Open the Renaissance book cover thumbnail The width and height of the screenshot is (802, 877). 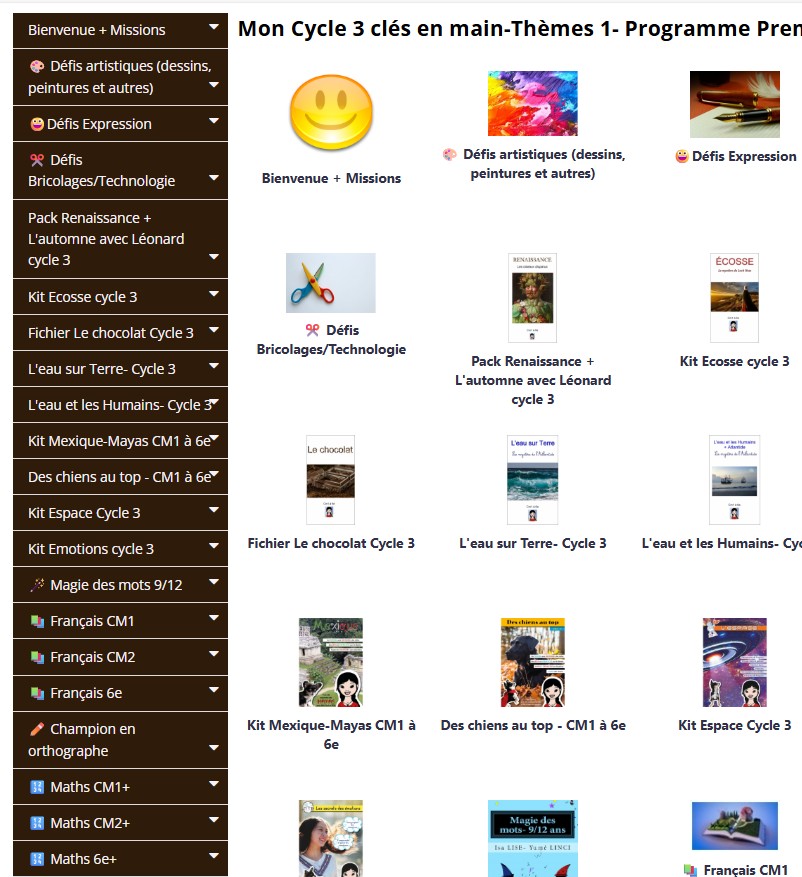point(532,298)
